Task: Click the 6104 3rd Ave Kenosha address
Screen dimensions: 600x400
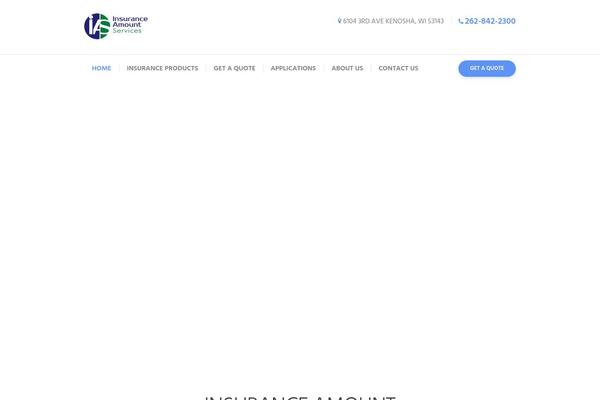Action: click(x=393, y=21)
